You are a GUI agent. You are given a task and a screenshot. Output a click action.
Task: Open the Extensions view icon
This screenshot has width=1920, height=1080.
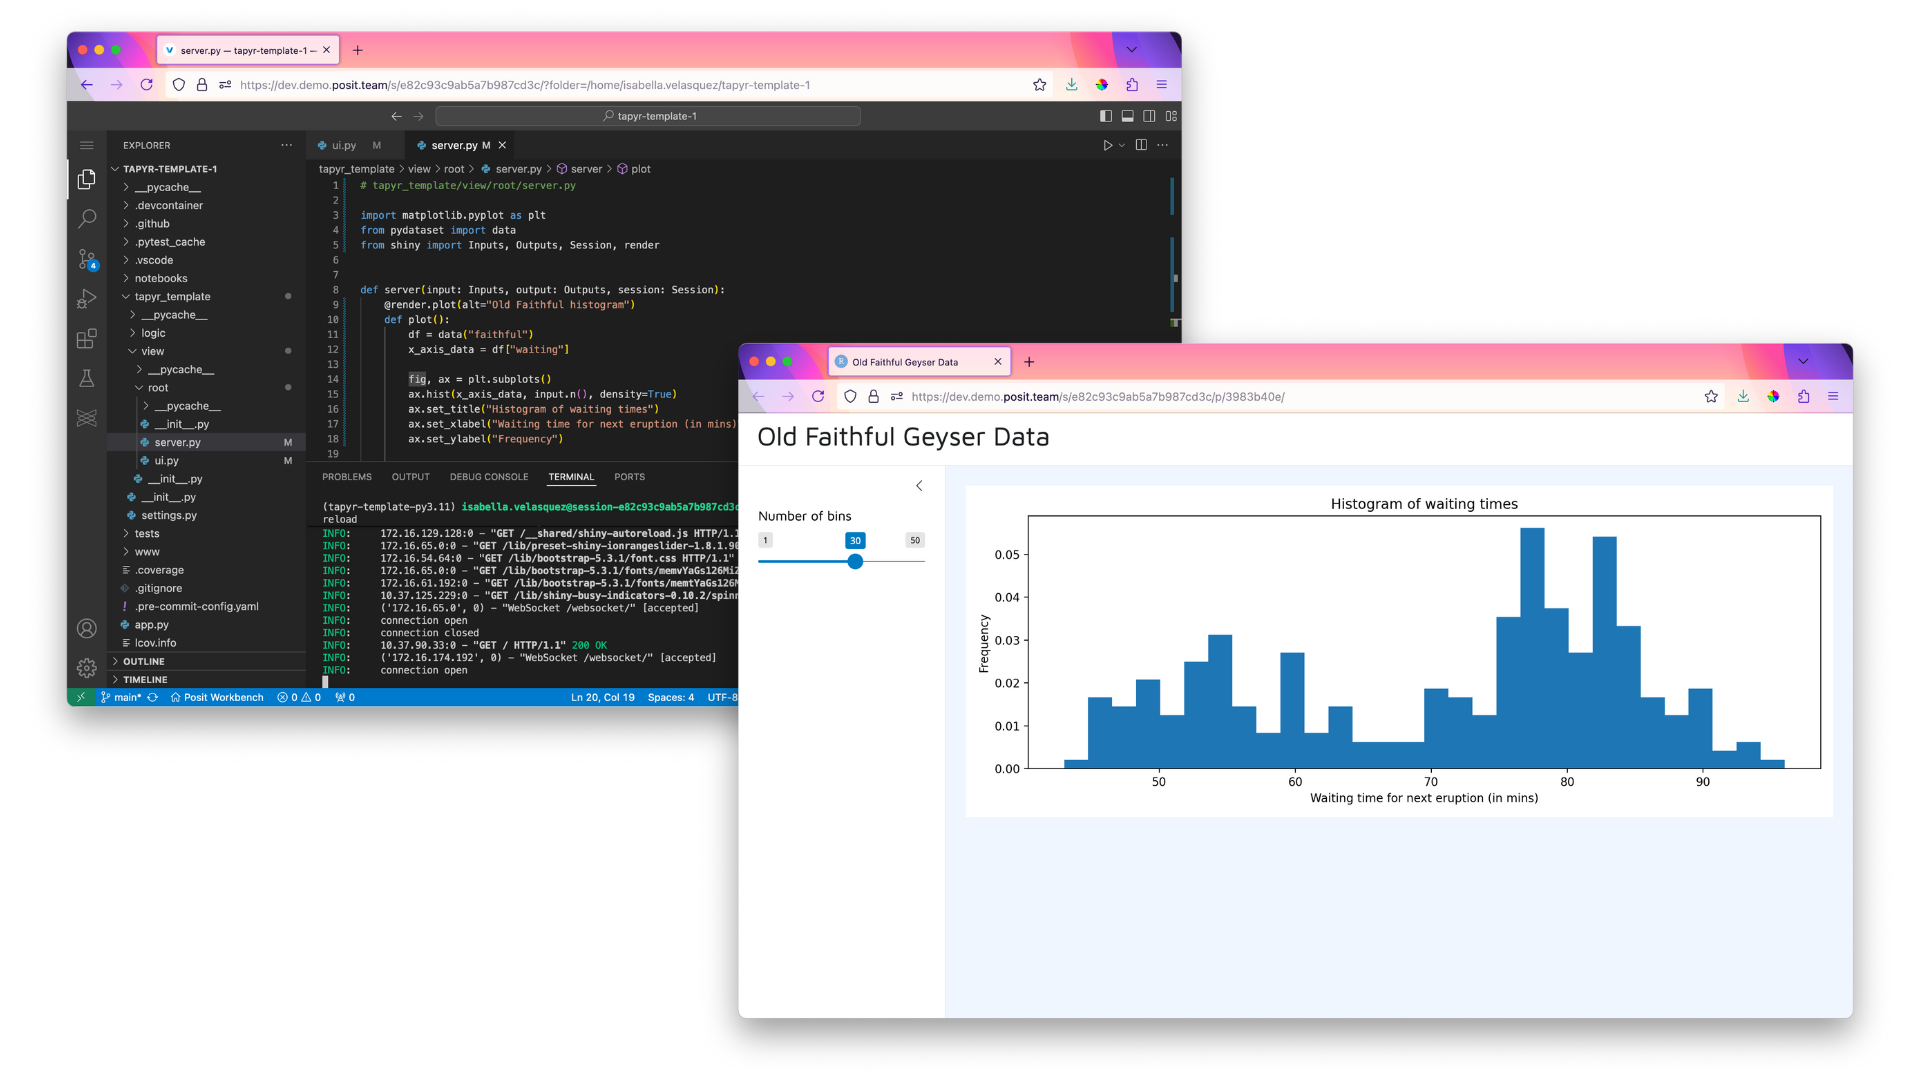pyautogui.click(x=87, y=338)
